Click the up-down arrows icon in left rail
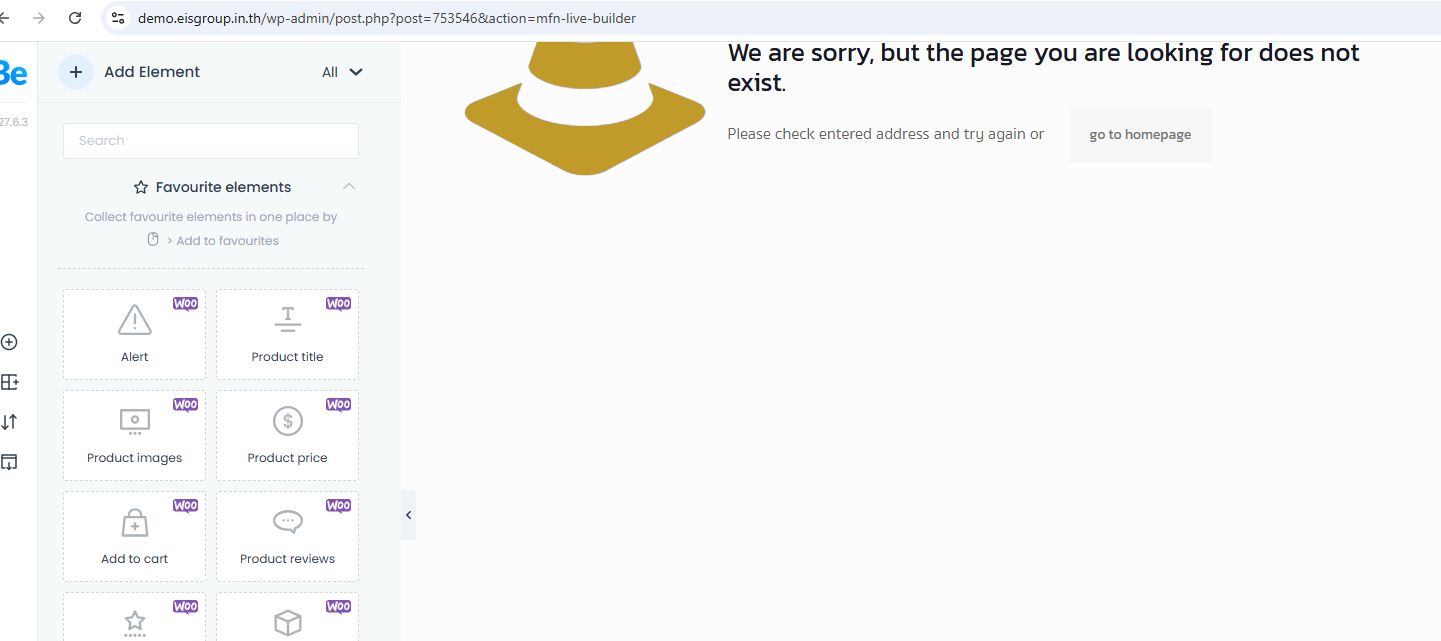The height and width of the screenshot is (641, 1441). pyautogui.click(x=9, y=422)
